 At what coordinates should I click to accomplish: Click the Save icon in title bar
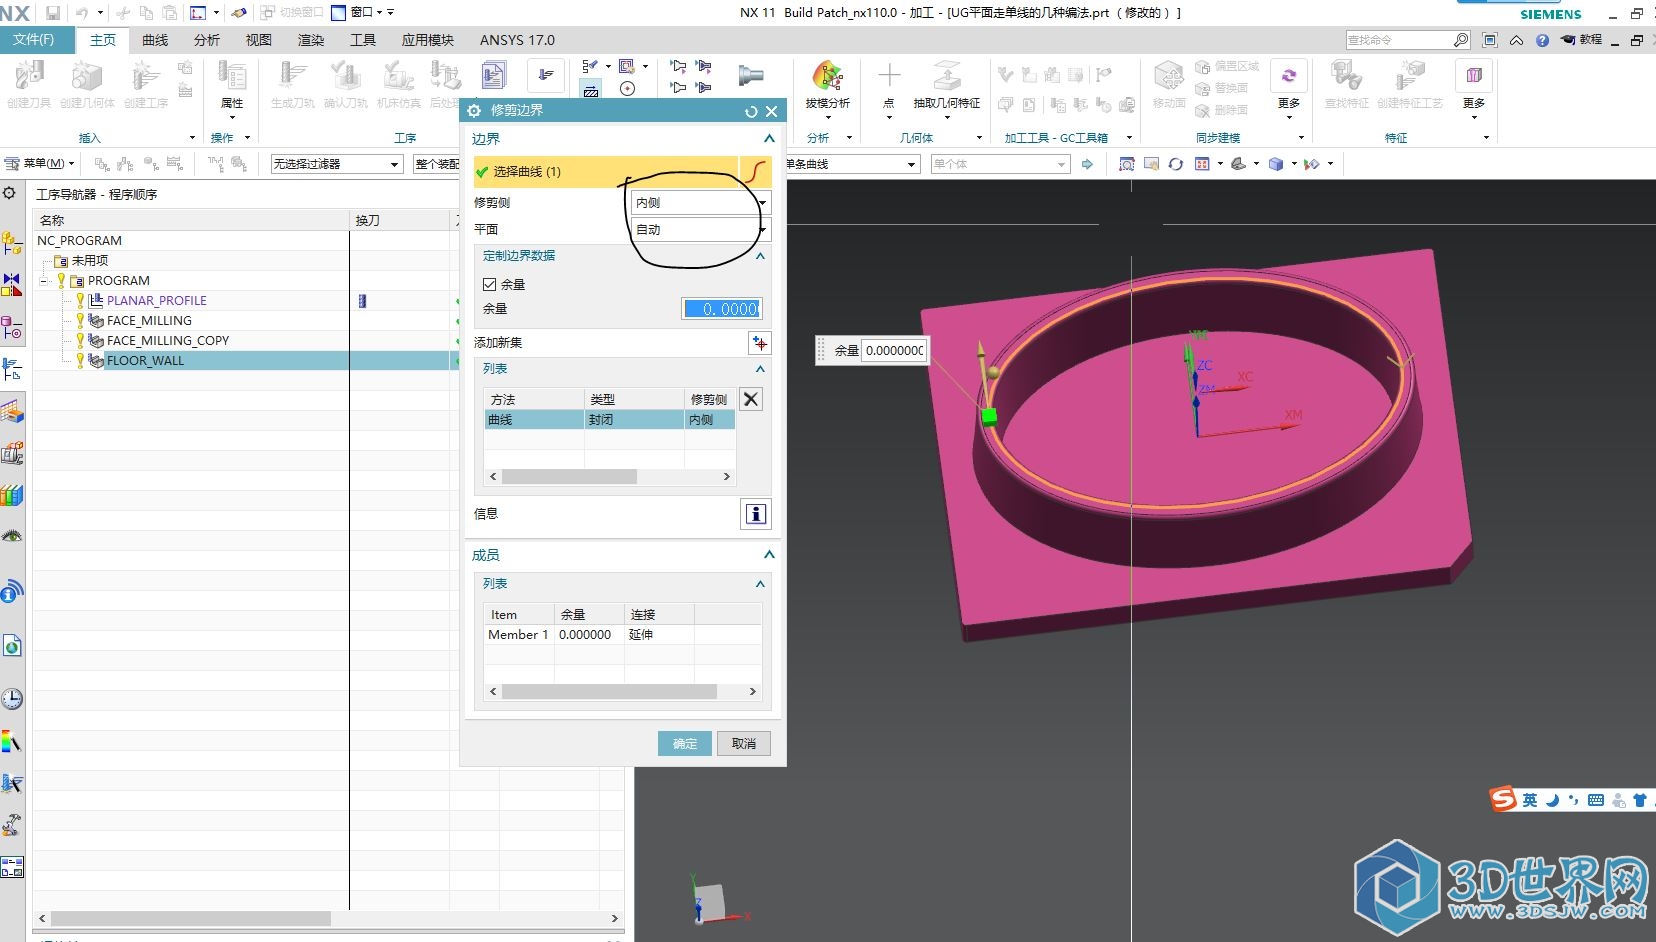pyautogui.click(x=53, y=13)
